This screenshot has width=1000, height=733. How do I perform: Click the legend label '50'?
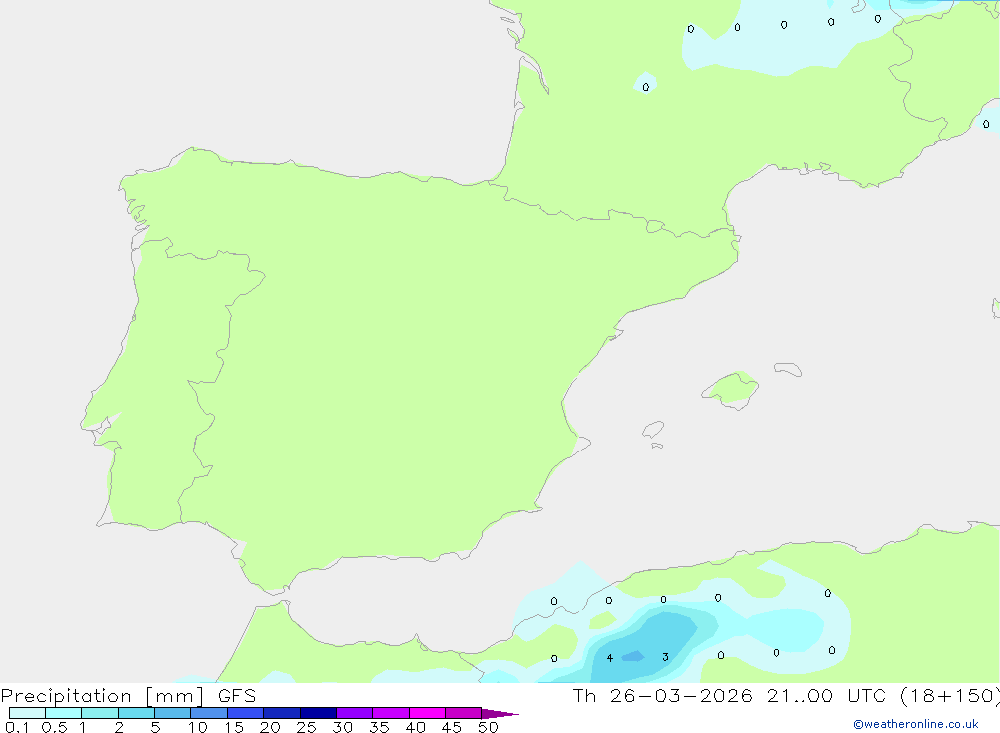point(488,727)
